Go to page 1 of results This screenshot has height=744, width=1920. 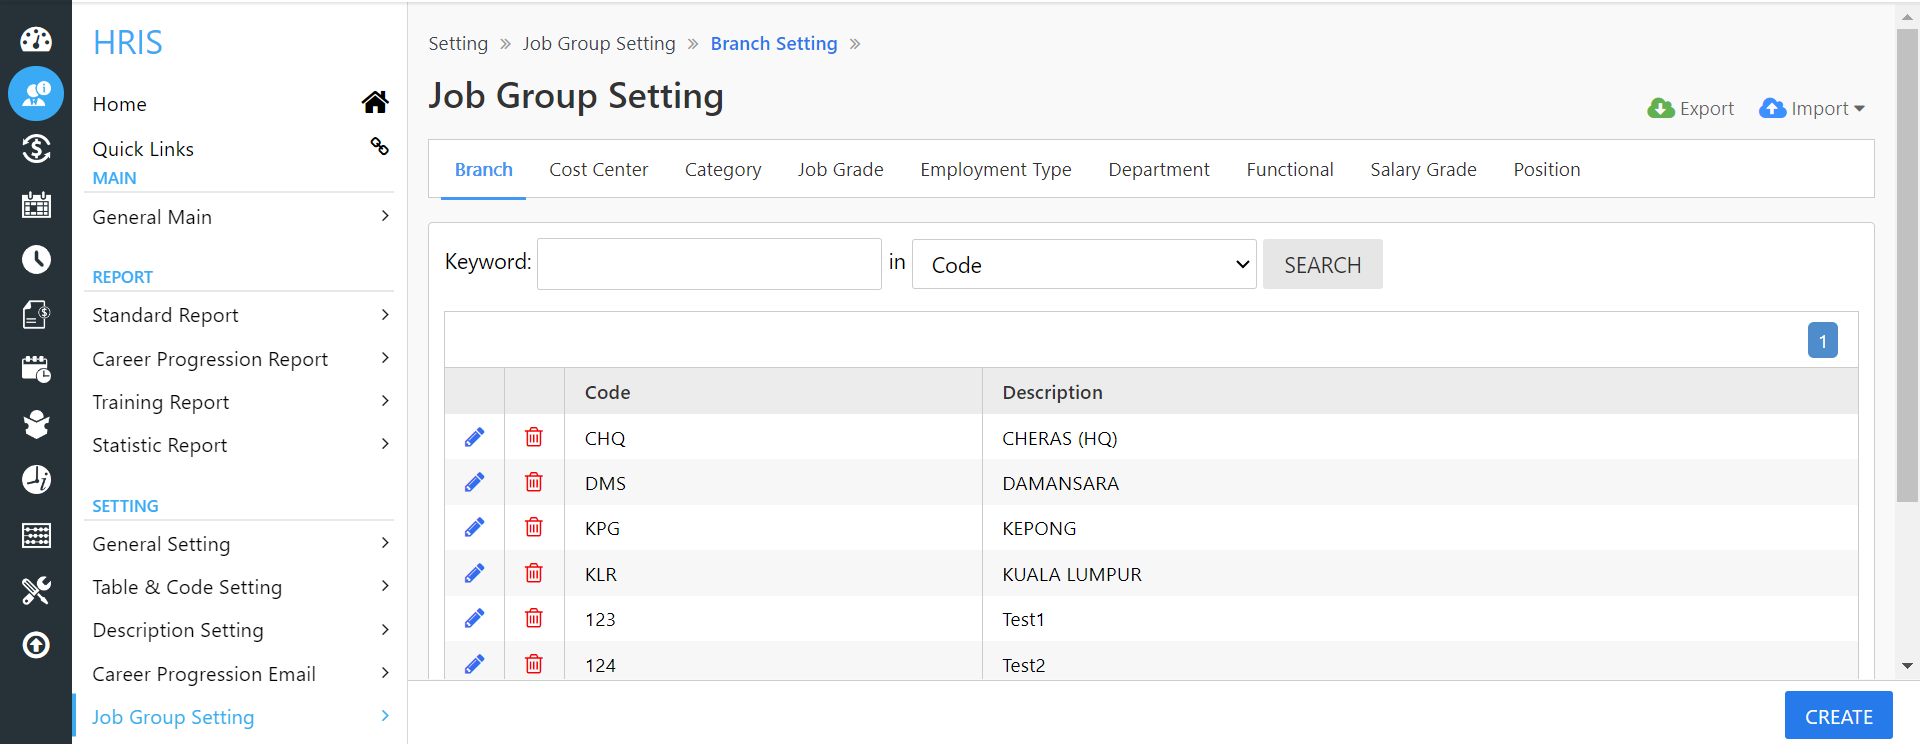1822,341
